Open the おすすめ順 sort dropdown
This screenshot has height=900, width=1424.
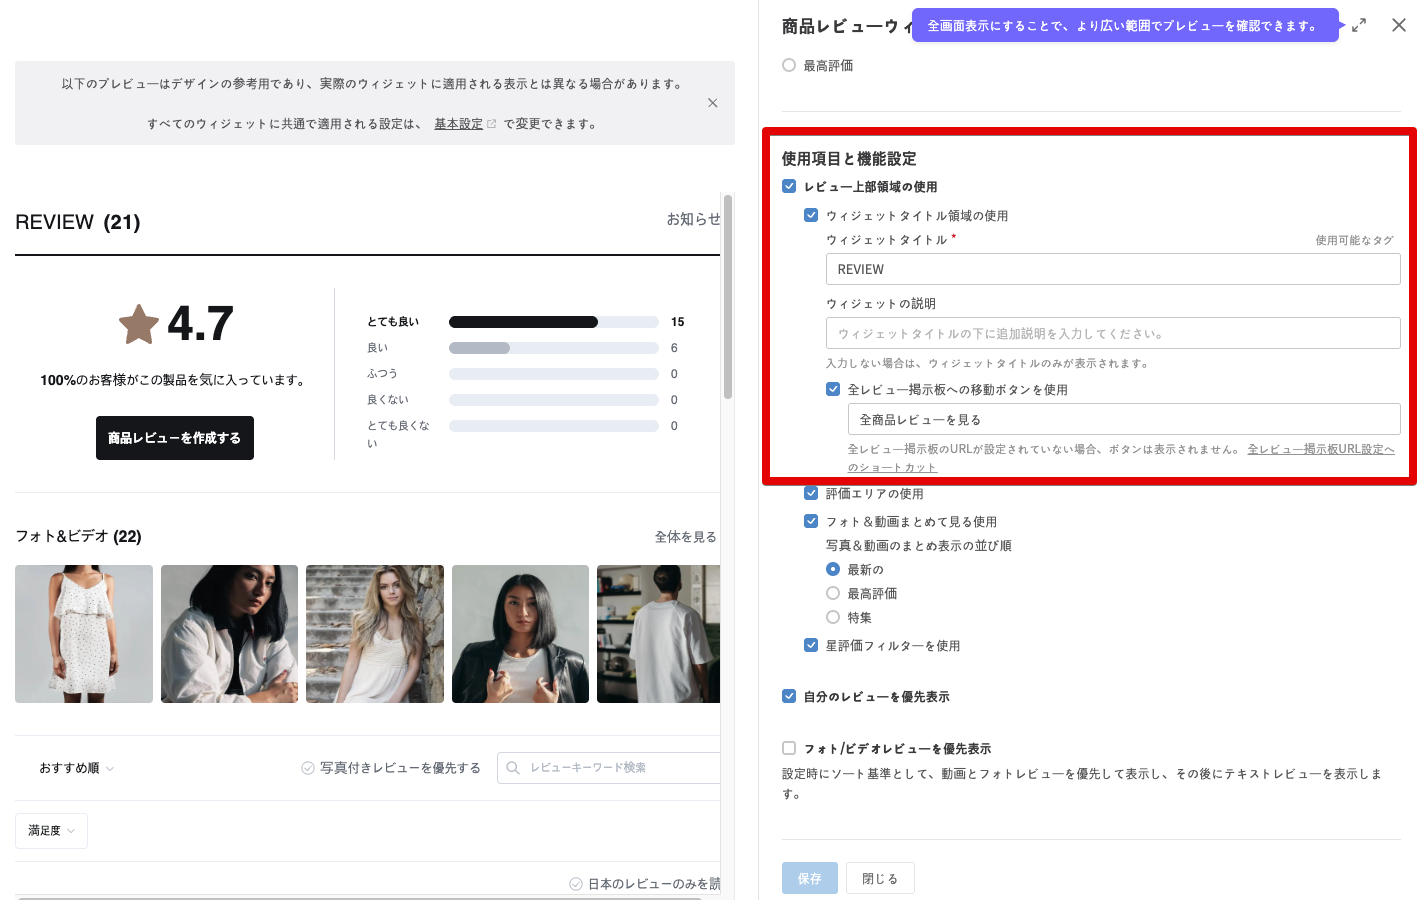(x=77, y=768)
